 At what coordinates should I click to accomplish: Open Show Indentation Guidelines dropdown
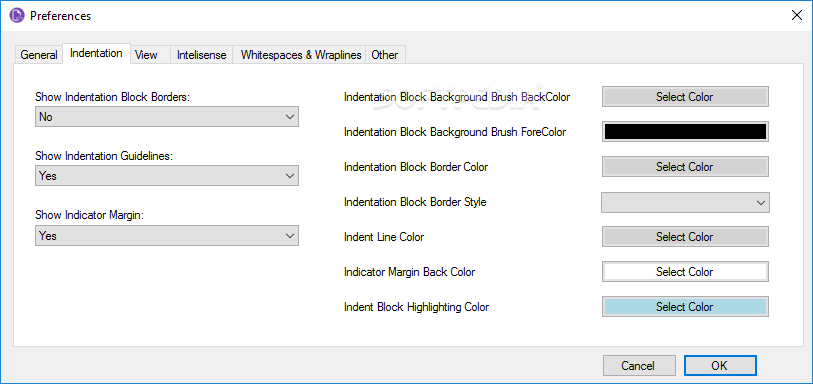point(167,176)
